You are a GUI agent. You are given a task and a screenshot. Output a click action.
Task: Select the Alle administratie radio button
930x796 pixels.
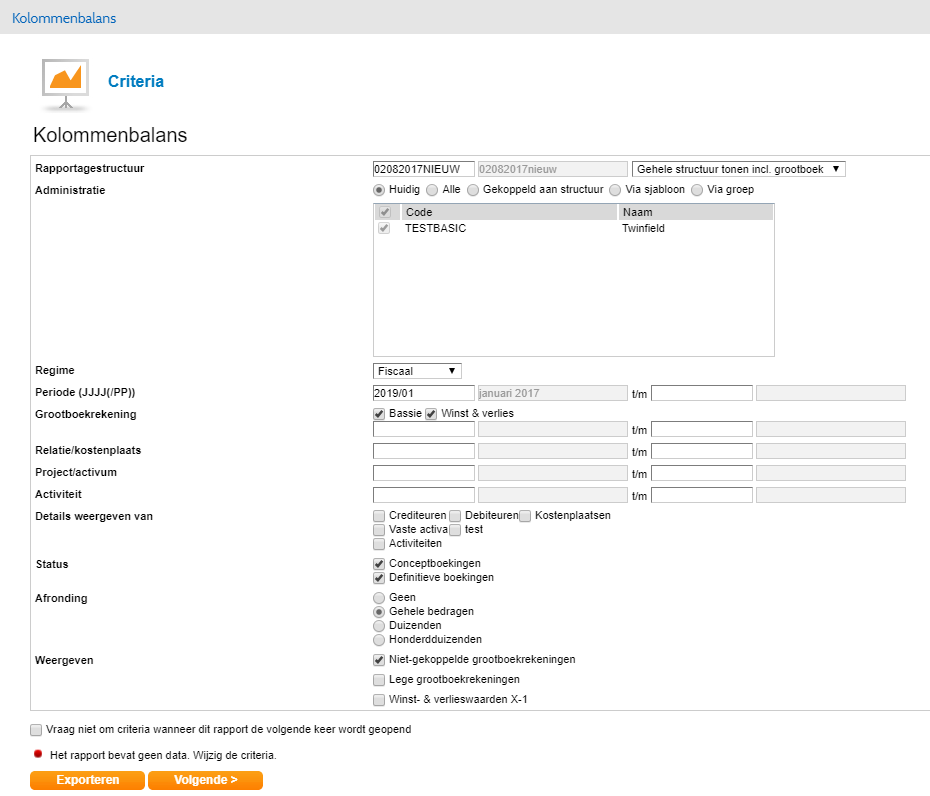pos(432,189)
